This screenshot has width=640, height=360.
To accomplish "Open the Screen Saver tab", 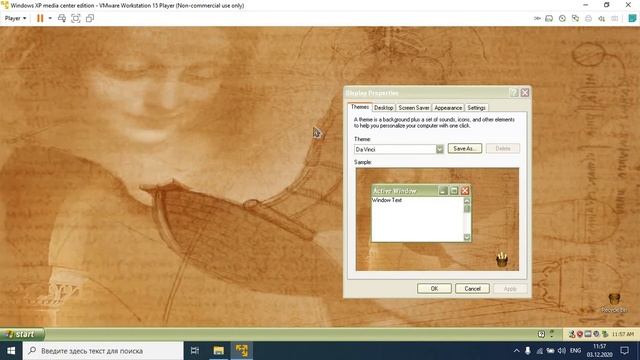I will coord(413,108).
